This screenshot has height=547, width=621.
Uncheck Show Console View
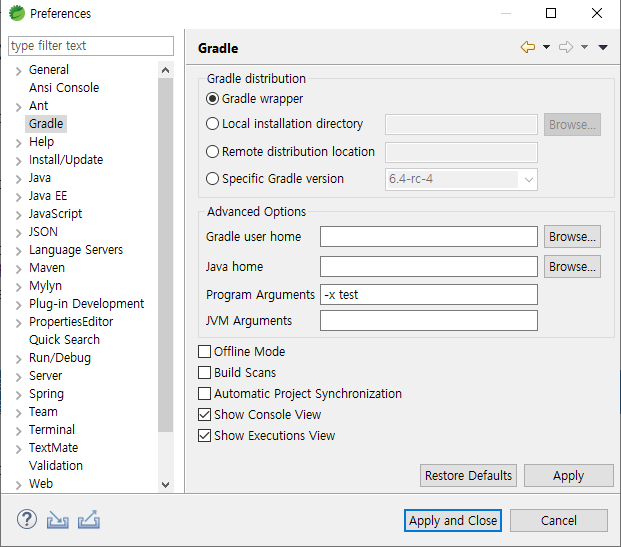click(x=204, y=414)
